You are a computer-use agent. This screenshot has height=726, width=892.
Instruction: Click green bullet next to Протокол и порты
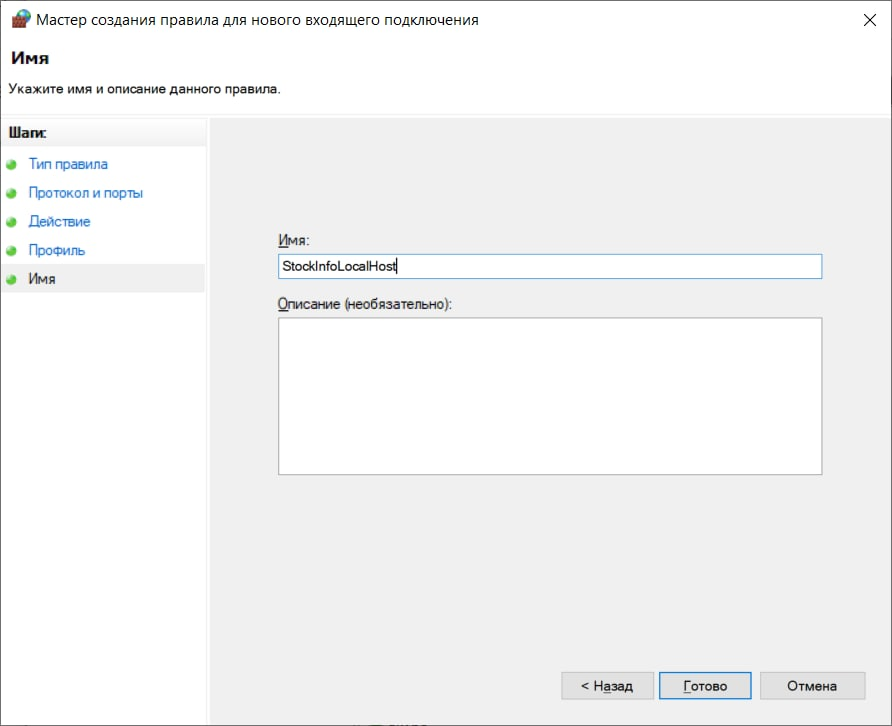click(11, 193)
